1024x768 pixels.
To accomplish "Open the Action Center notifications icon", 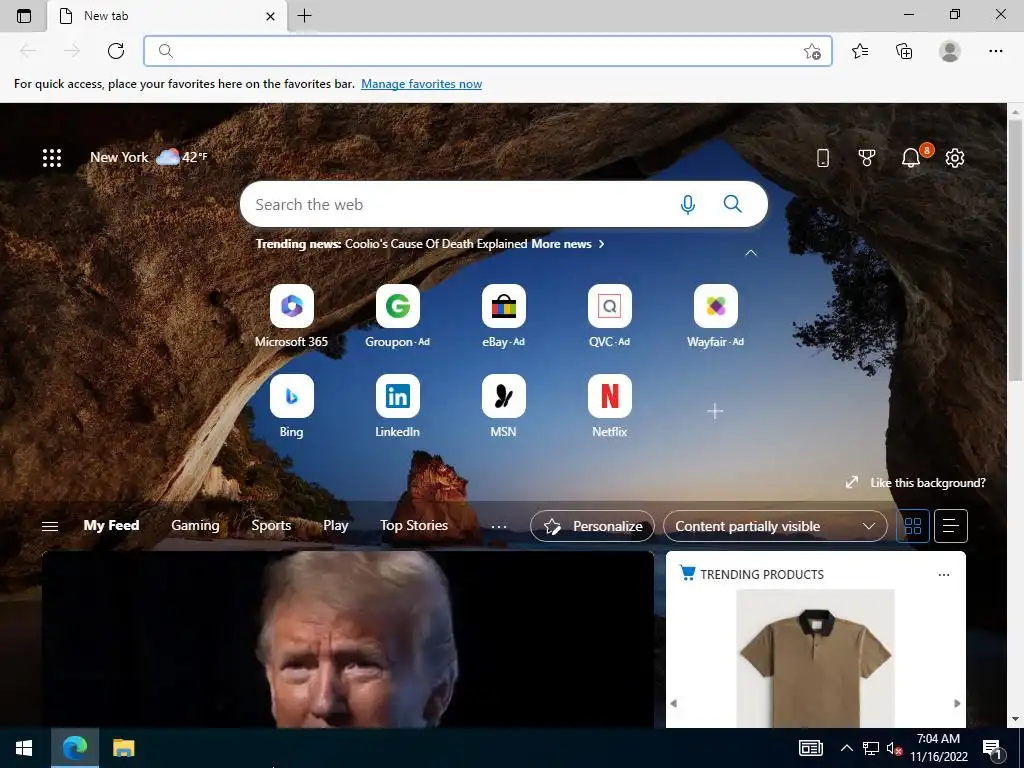I will (x=992, y=748).
